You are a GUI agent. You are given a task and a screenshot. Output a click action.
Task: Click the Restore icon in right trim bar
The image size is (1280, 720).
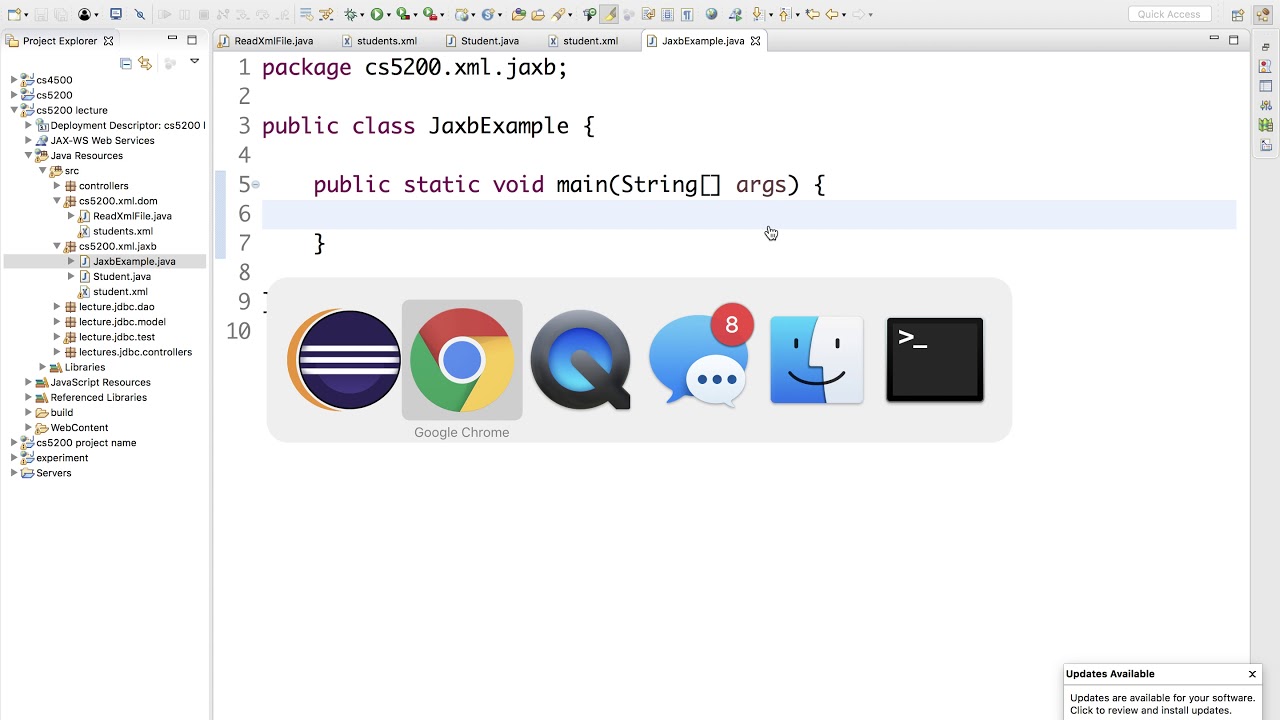pos(1266,47)
